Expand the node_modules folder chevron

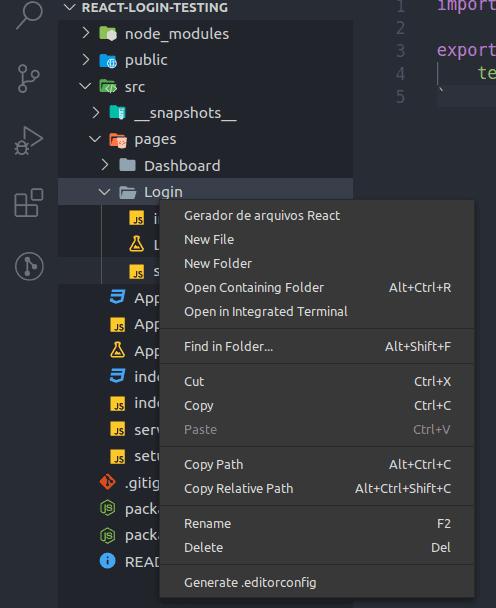click(86, 33)
